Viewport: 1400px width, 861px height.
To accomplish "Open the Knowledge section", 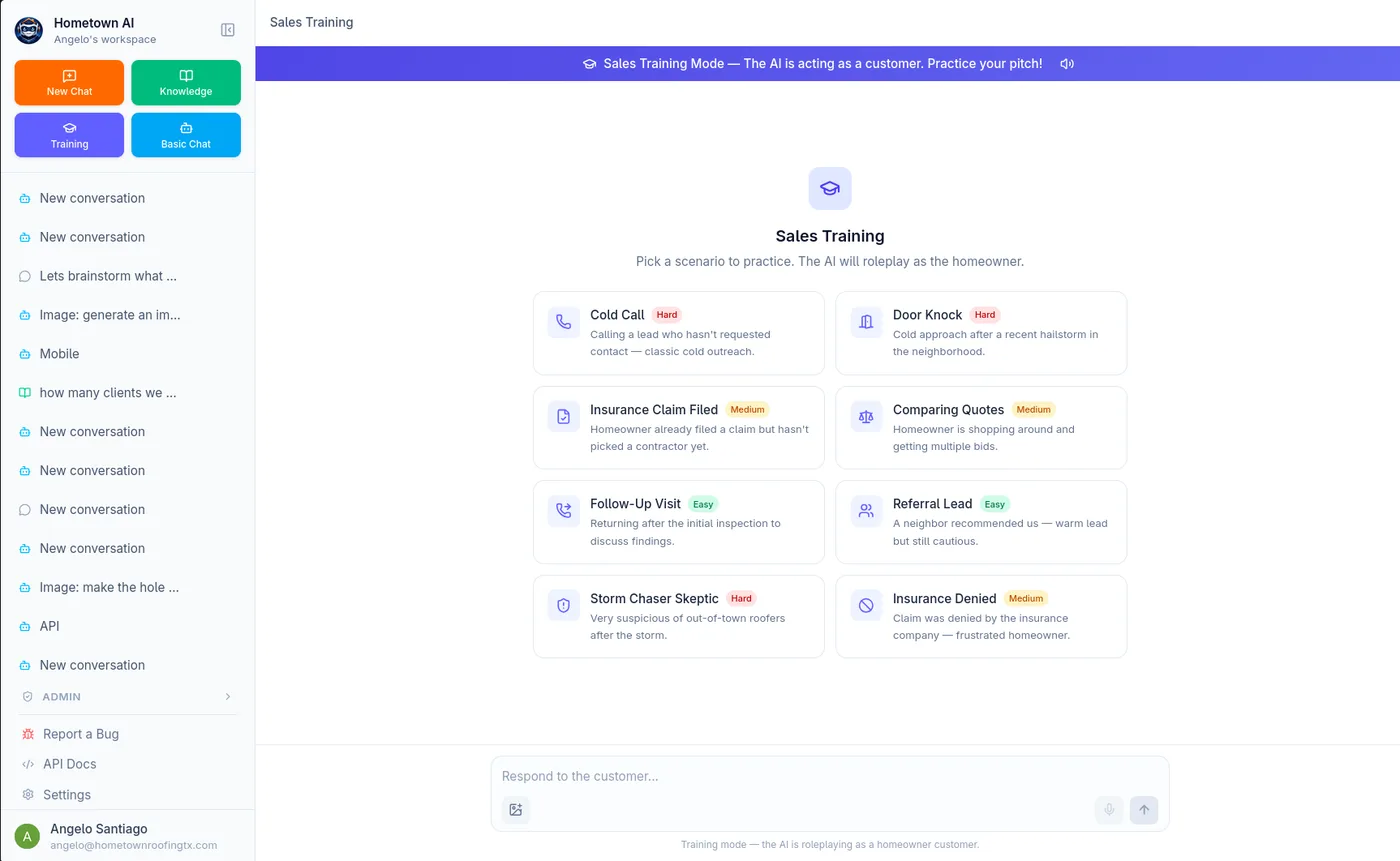I will [x=186, y=82].
